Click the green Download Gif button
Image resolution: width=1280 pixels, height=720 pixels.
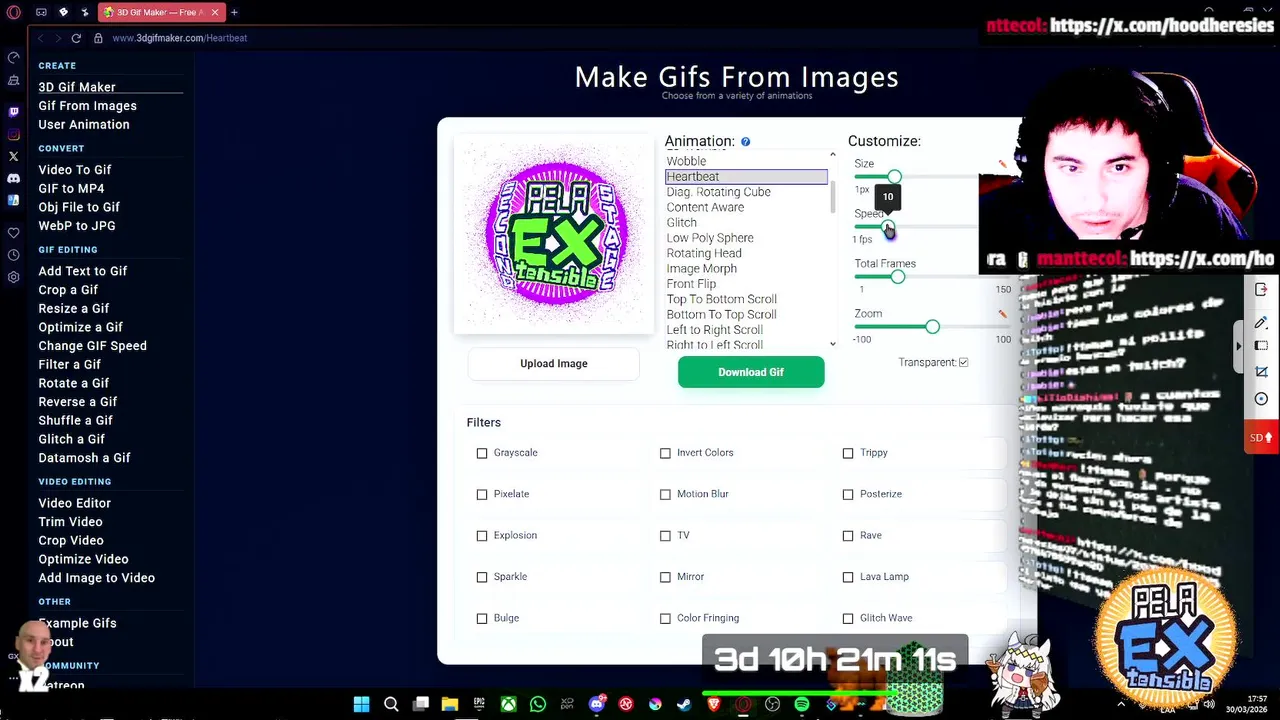coord(751,372)
